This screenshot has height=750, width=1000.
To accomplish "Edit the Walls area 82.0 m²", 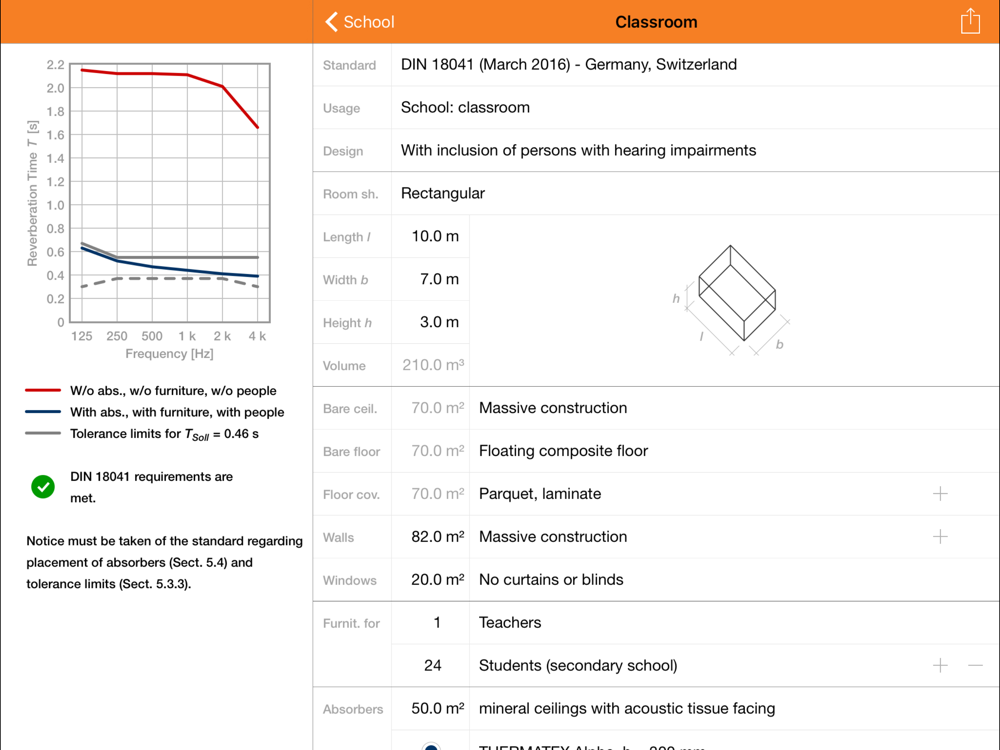I will [x=437, y=537].
